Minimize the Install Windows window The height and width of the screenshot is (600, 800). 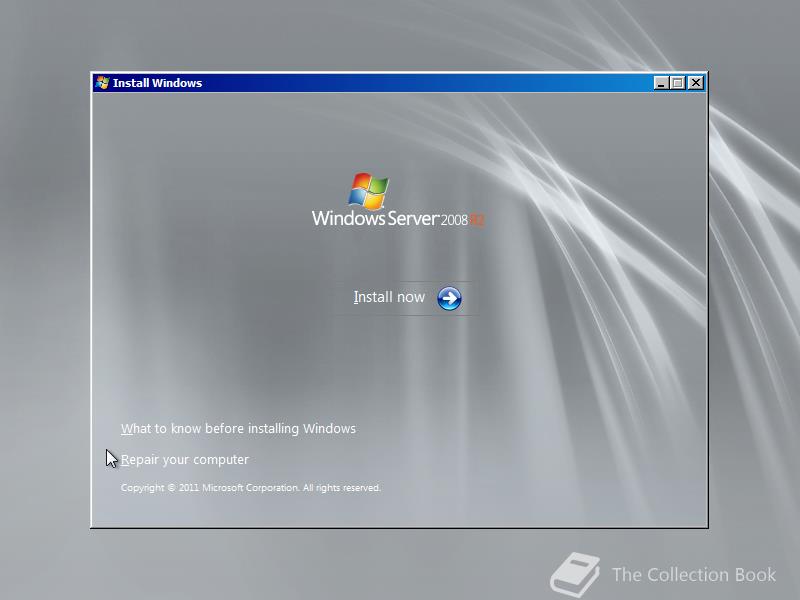tap(661, 83)
